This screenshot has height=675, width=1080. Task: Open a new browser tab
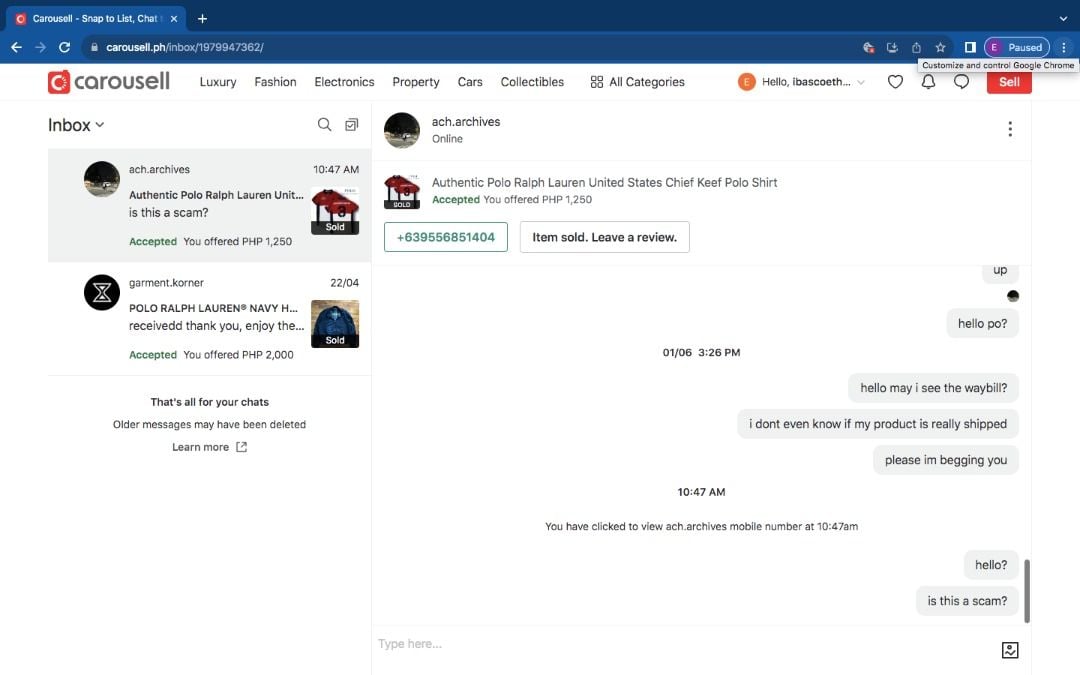202,19
